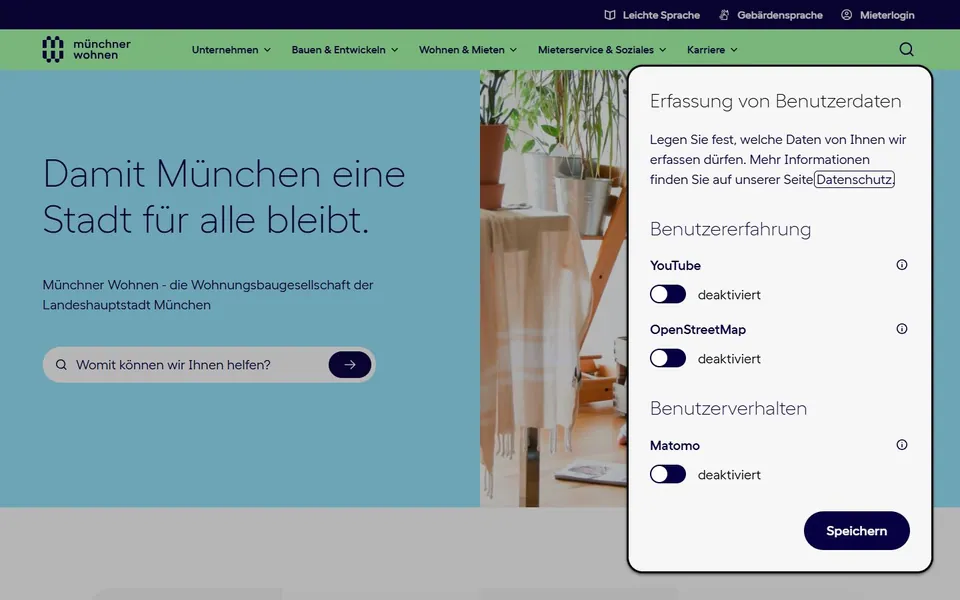Expand the Bauen & Entwickeln chevron
Viewport: 960px width, 600px height.
[394, 50]
